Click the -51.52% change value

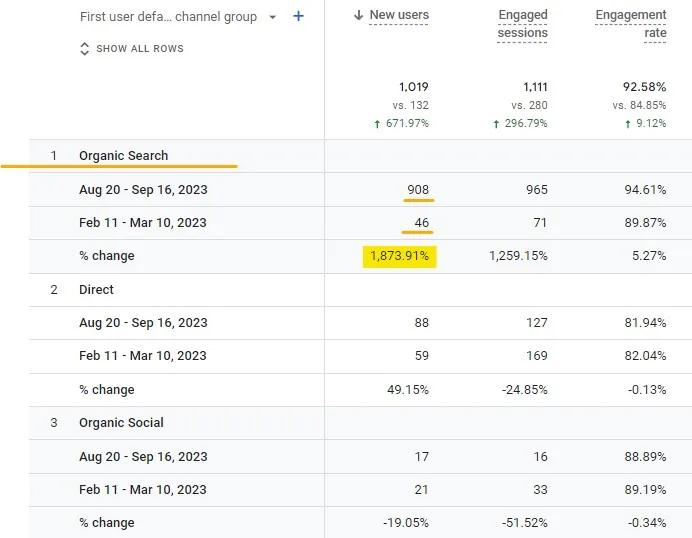coord(524,523)
